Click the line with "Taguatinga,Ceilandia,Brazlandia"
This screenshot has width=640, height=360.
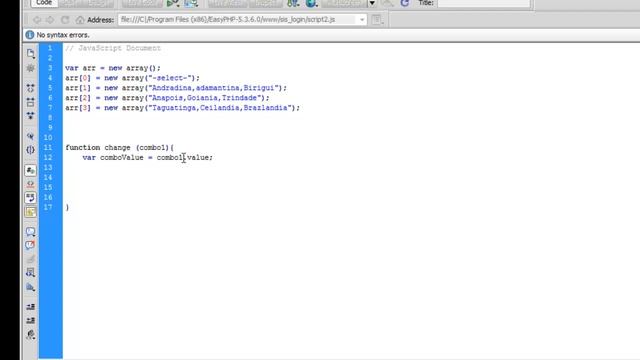pos(182,108)
